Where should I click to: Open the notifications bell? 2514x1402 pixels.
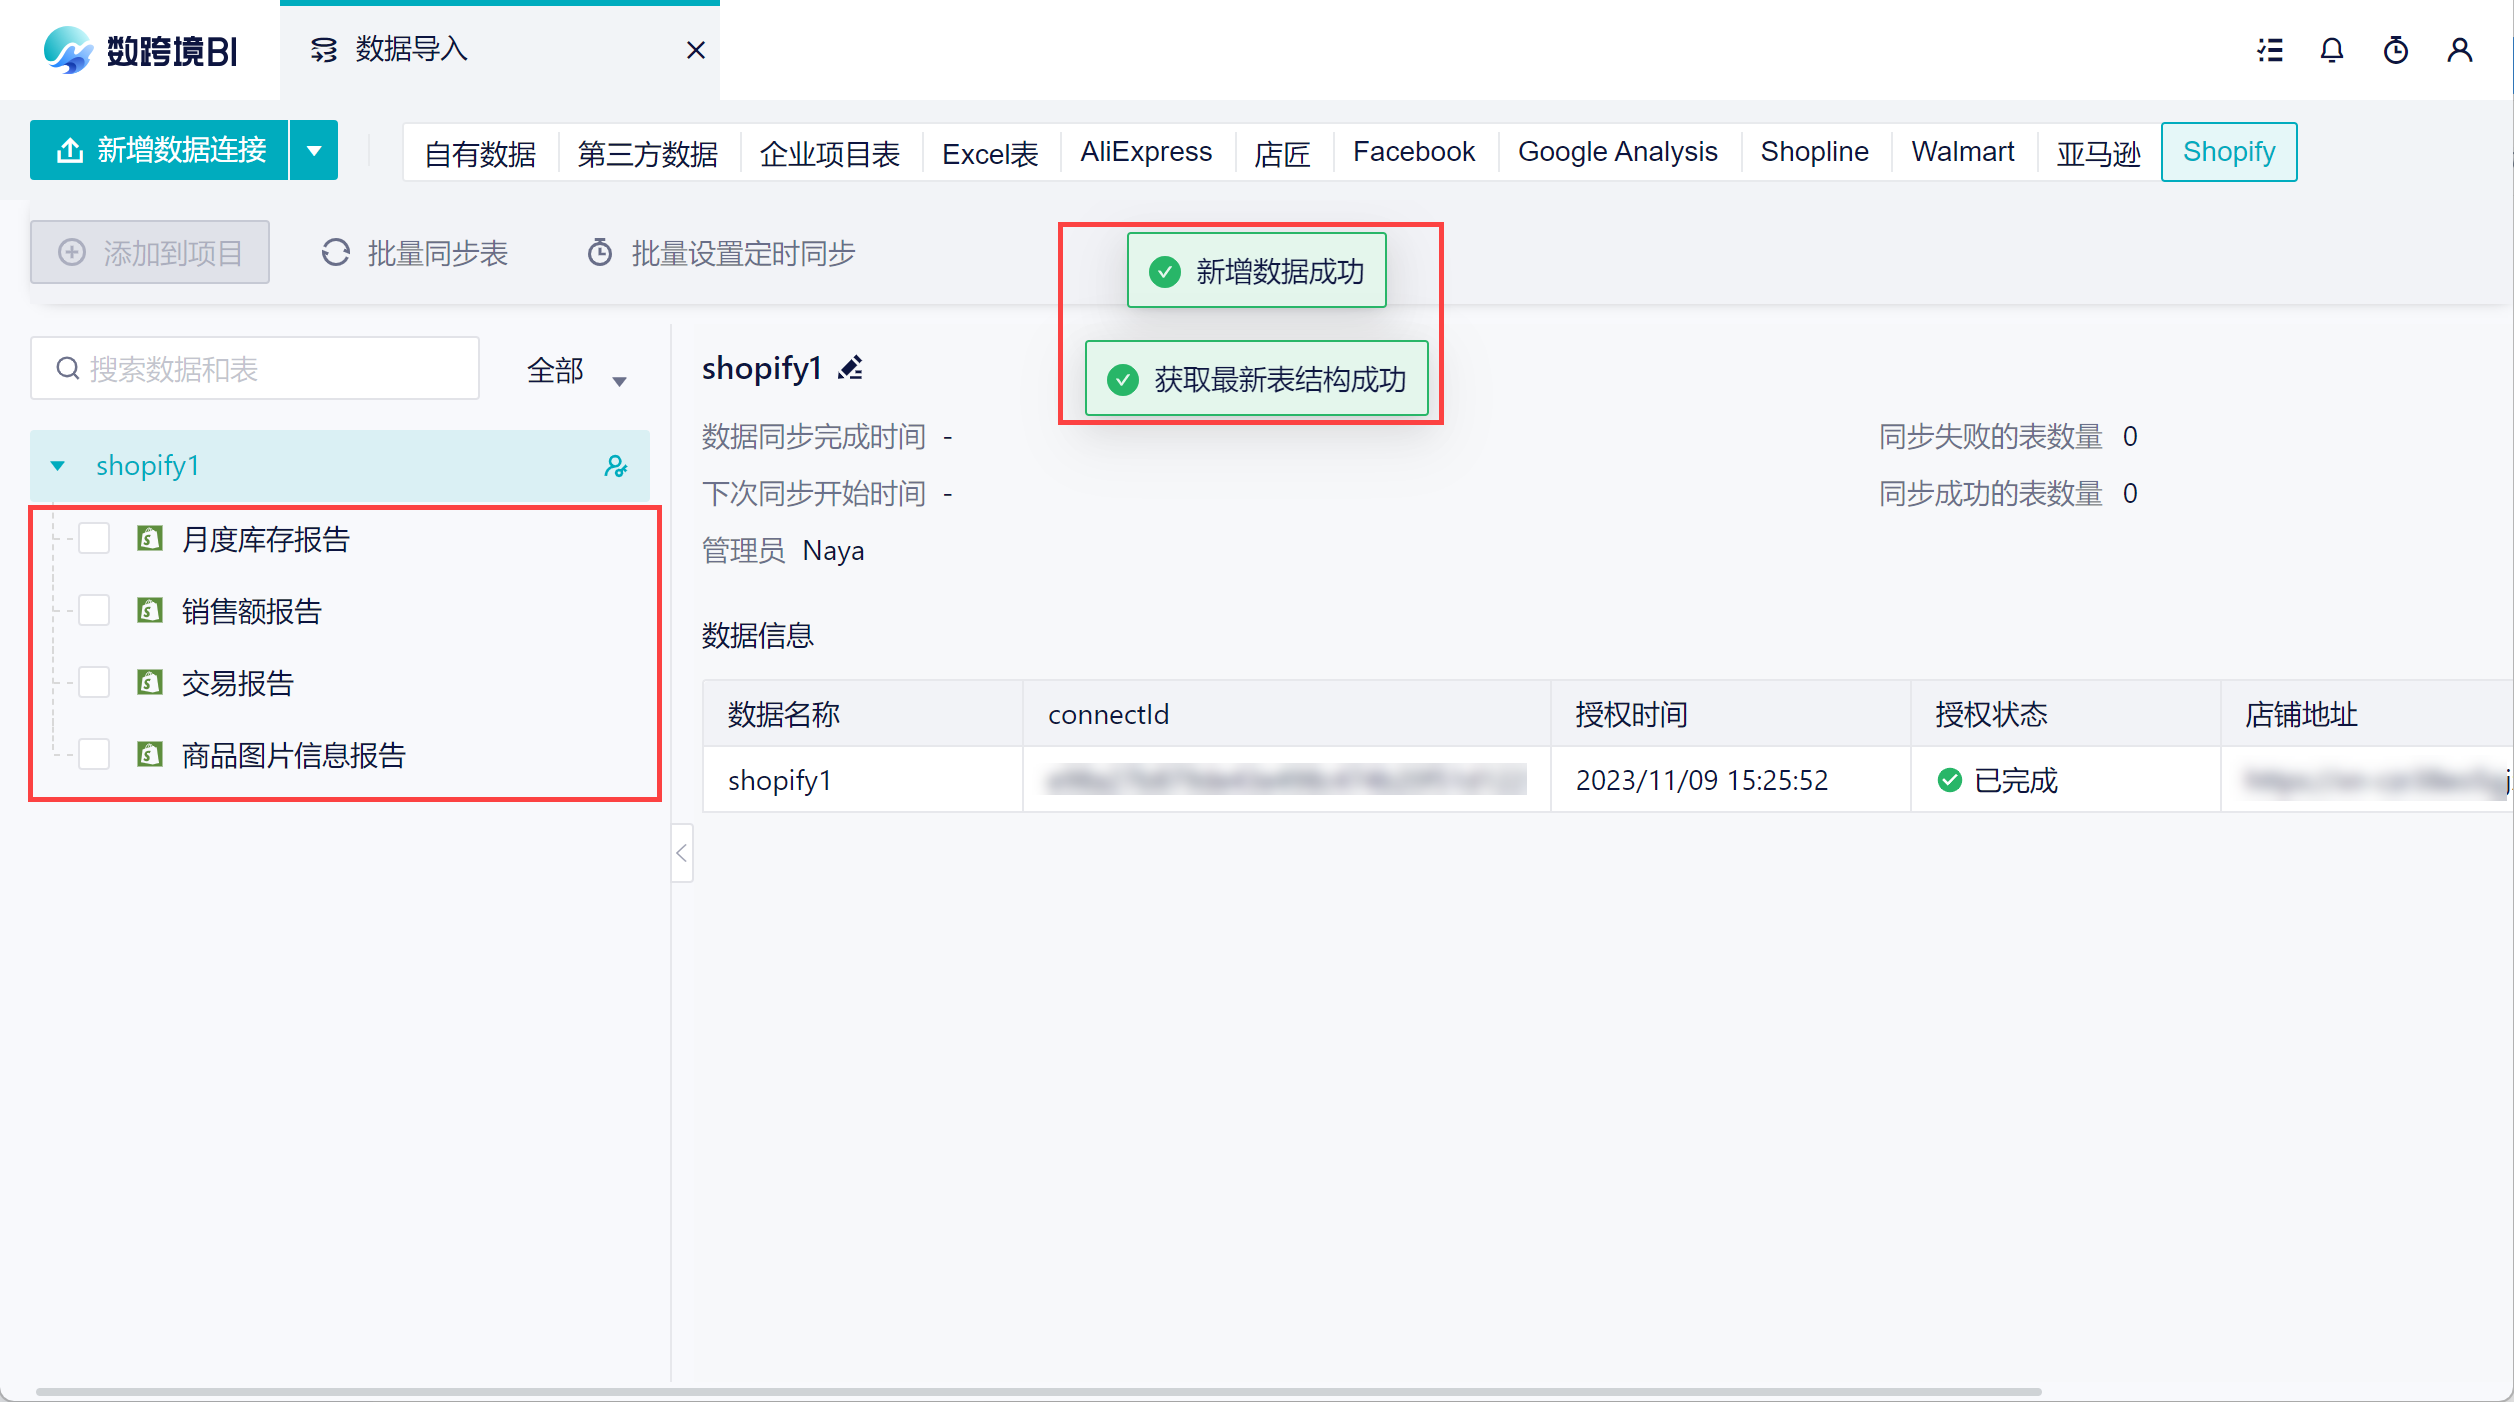click(x=2331, y=50)
